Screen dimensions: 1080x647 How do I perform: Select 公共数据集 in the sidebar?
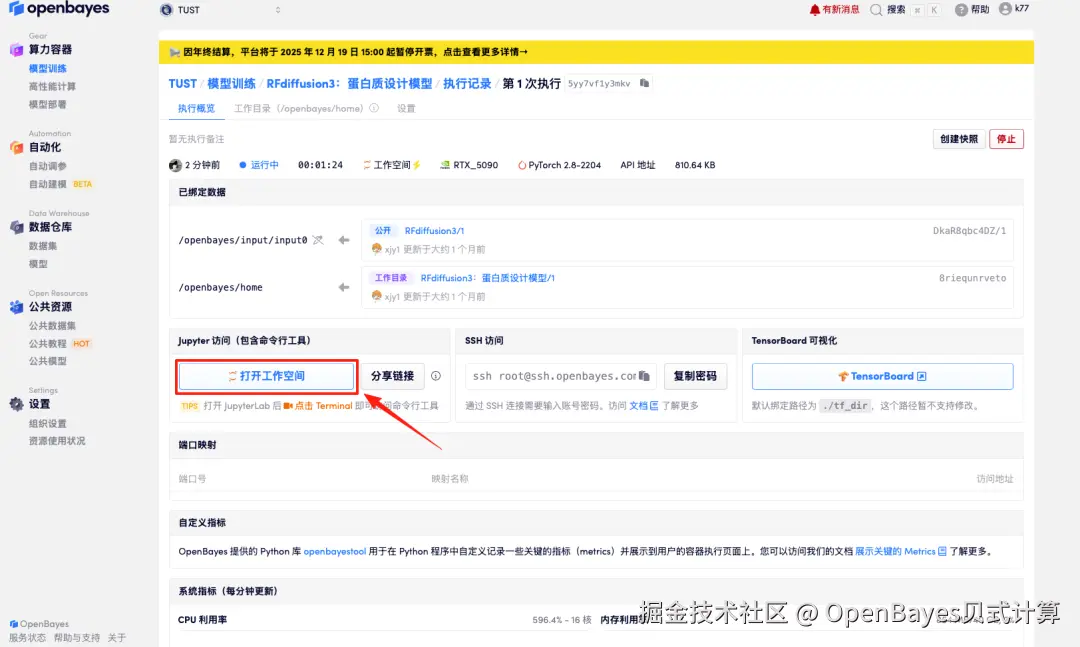tap(52, 326)
